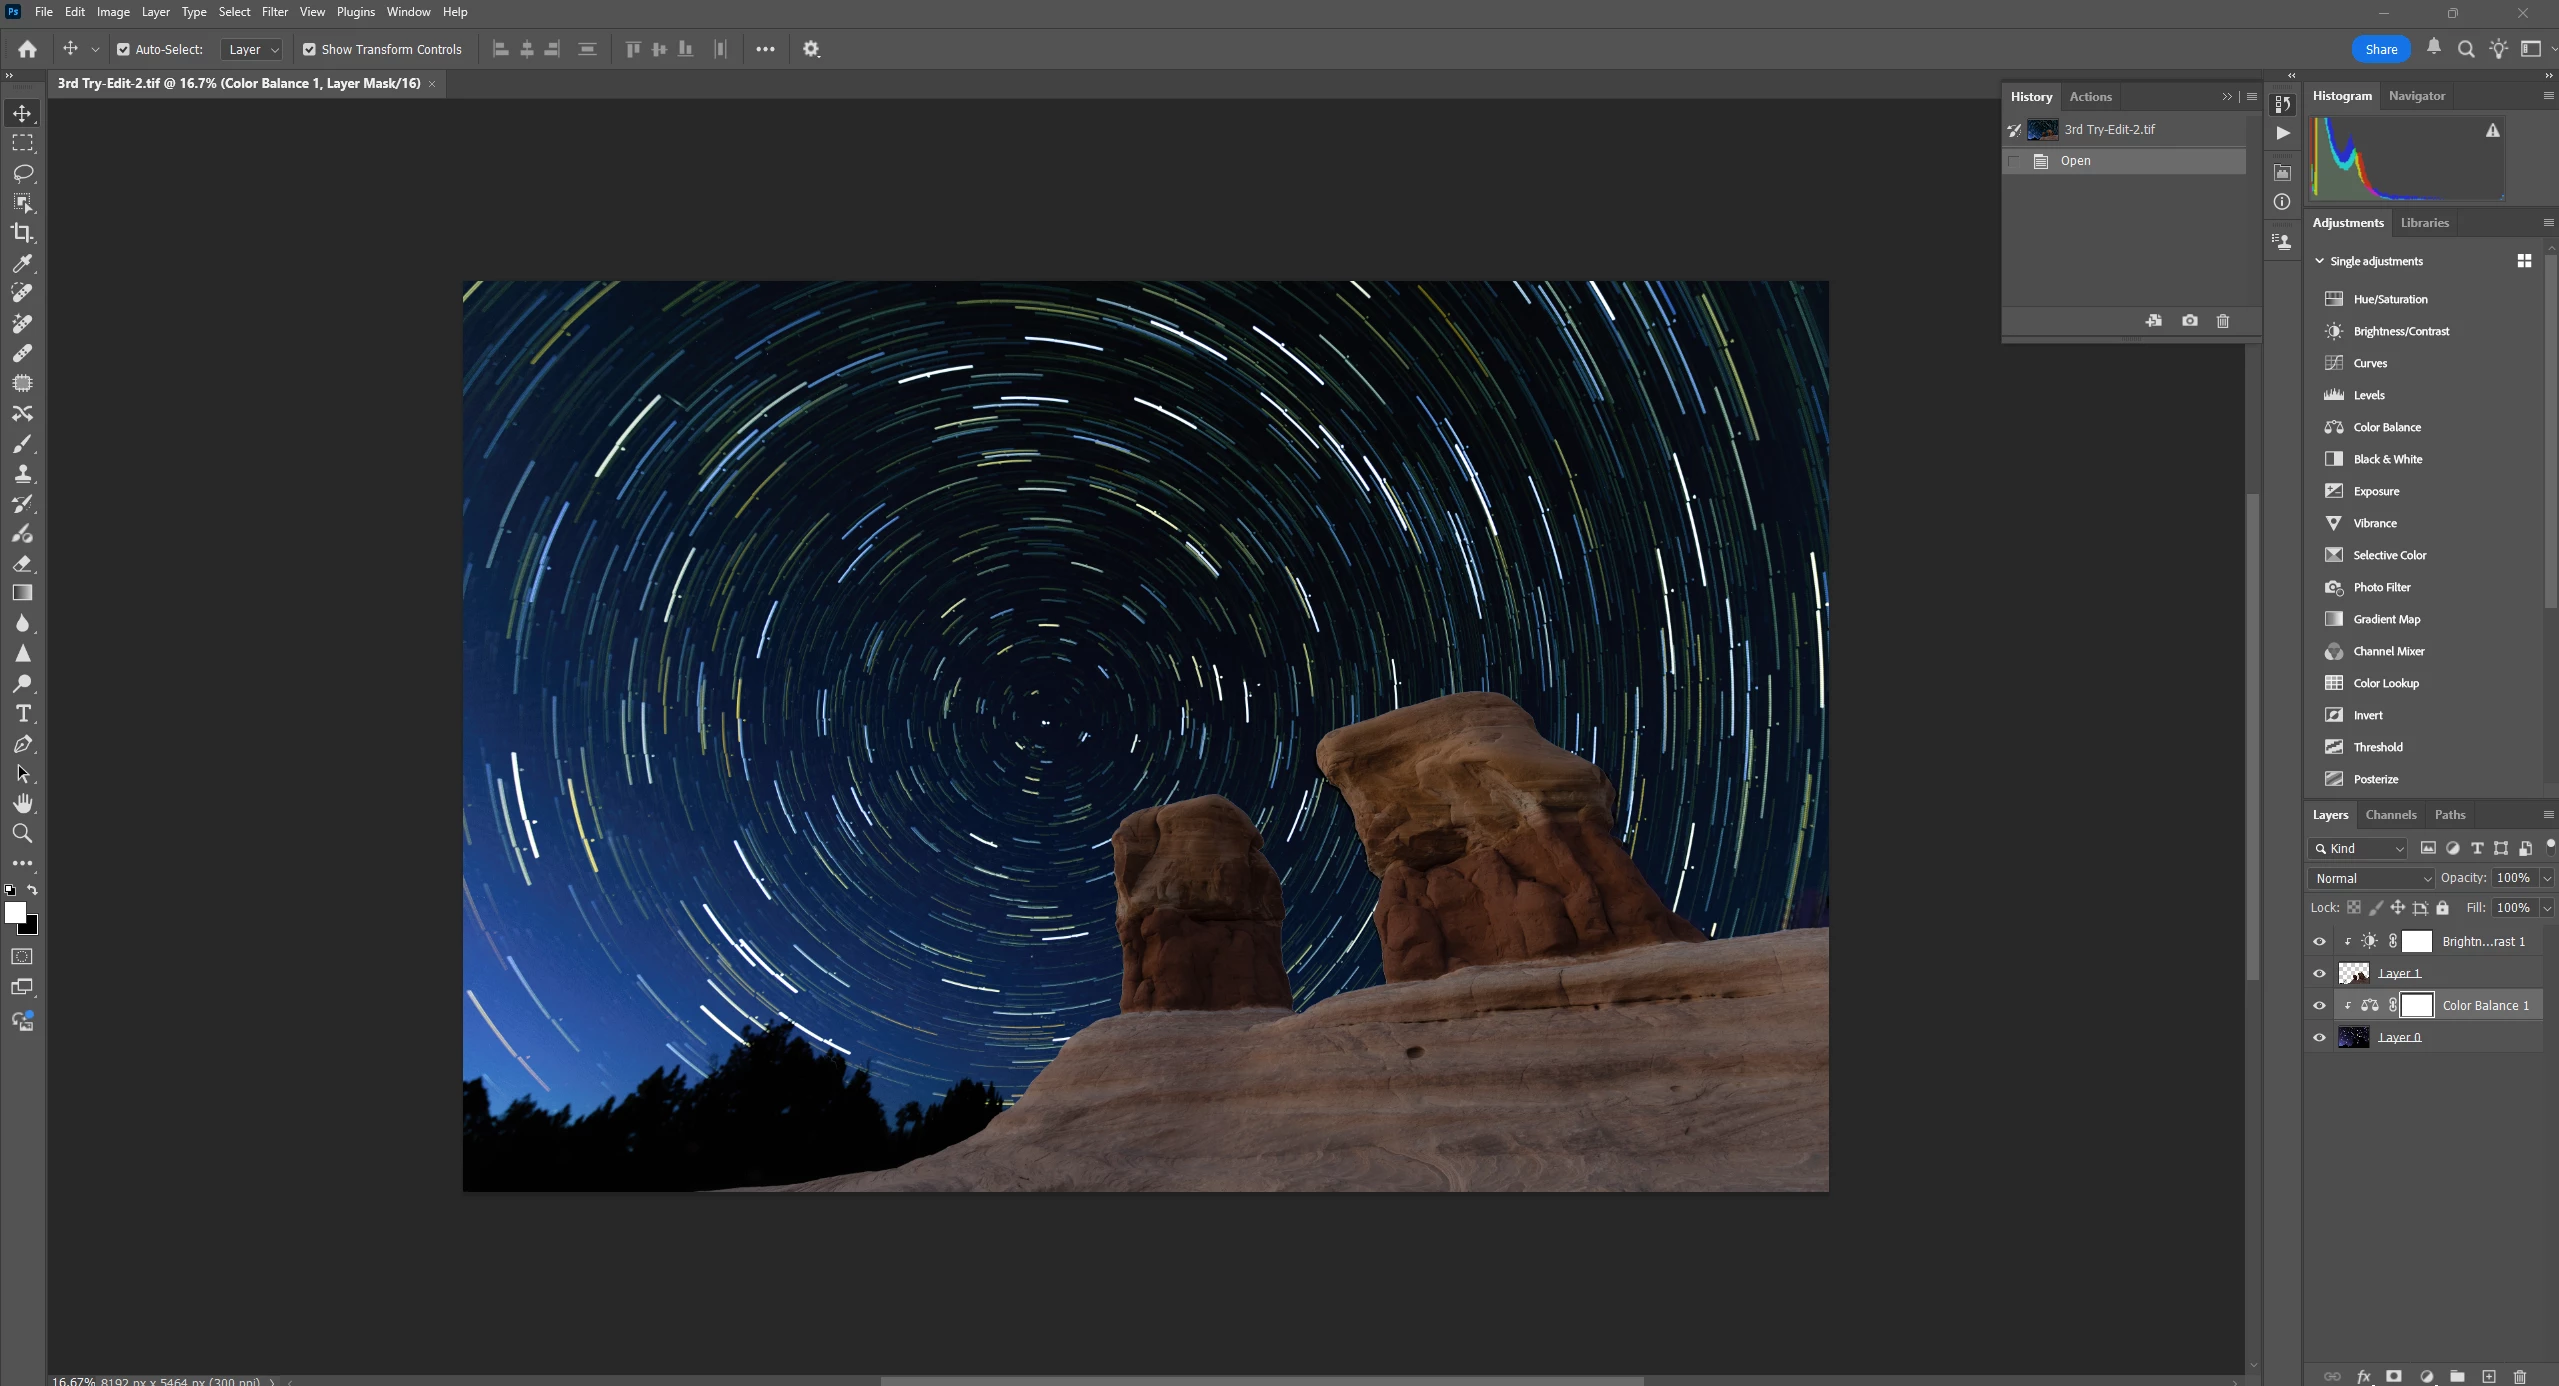The width and height of the screenshot is (2559, 1386).
Task: Activate the Eyedropper tool
Action: point(22,263)
